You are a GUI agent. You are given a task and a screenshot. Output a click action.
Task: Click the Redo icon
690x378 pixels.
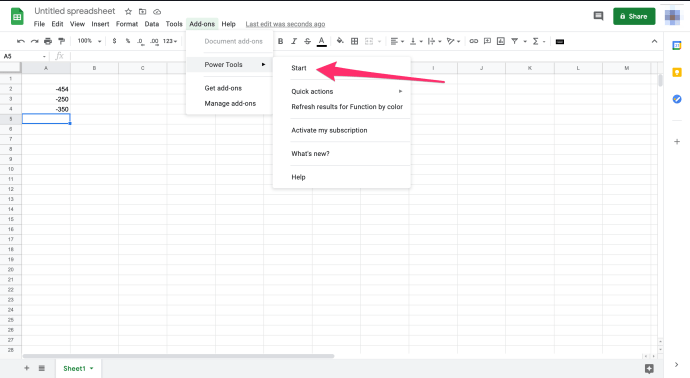click(x=34, y=41)
